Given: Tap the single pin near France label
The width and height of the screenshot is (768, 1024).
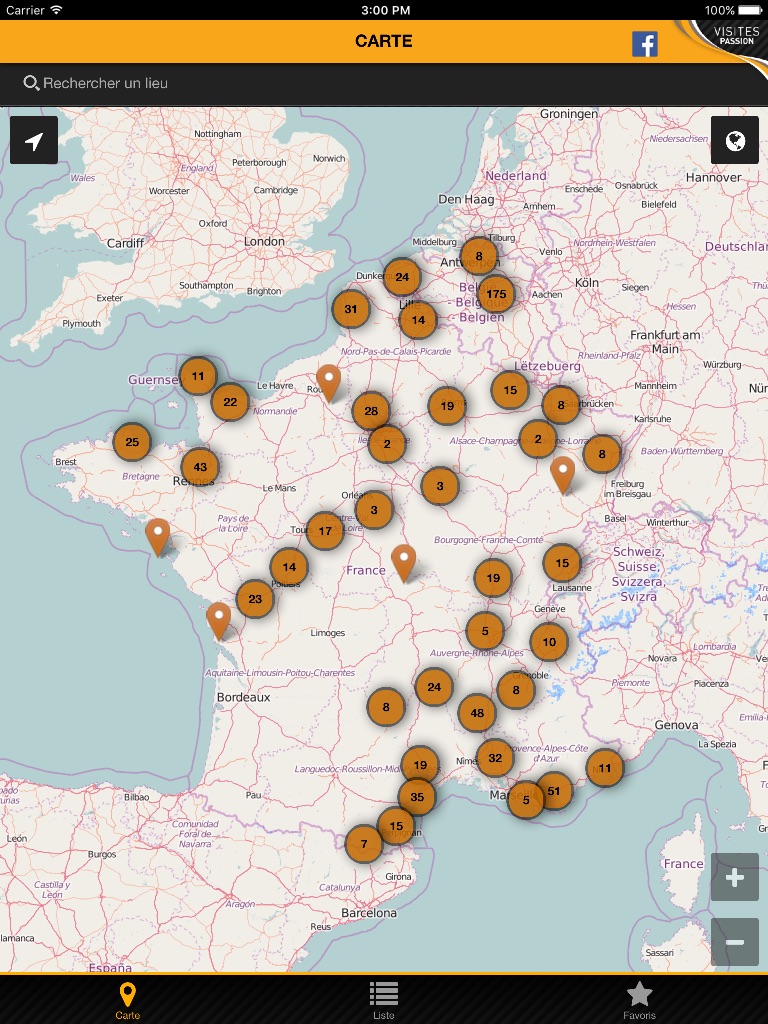Looking at the screenshot, I should click(x=404, y=563).
